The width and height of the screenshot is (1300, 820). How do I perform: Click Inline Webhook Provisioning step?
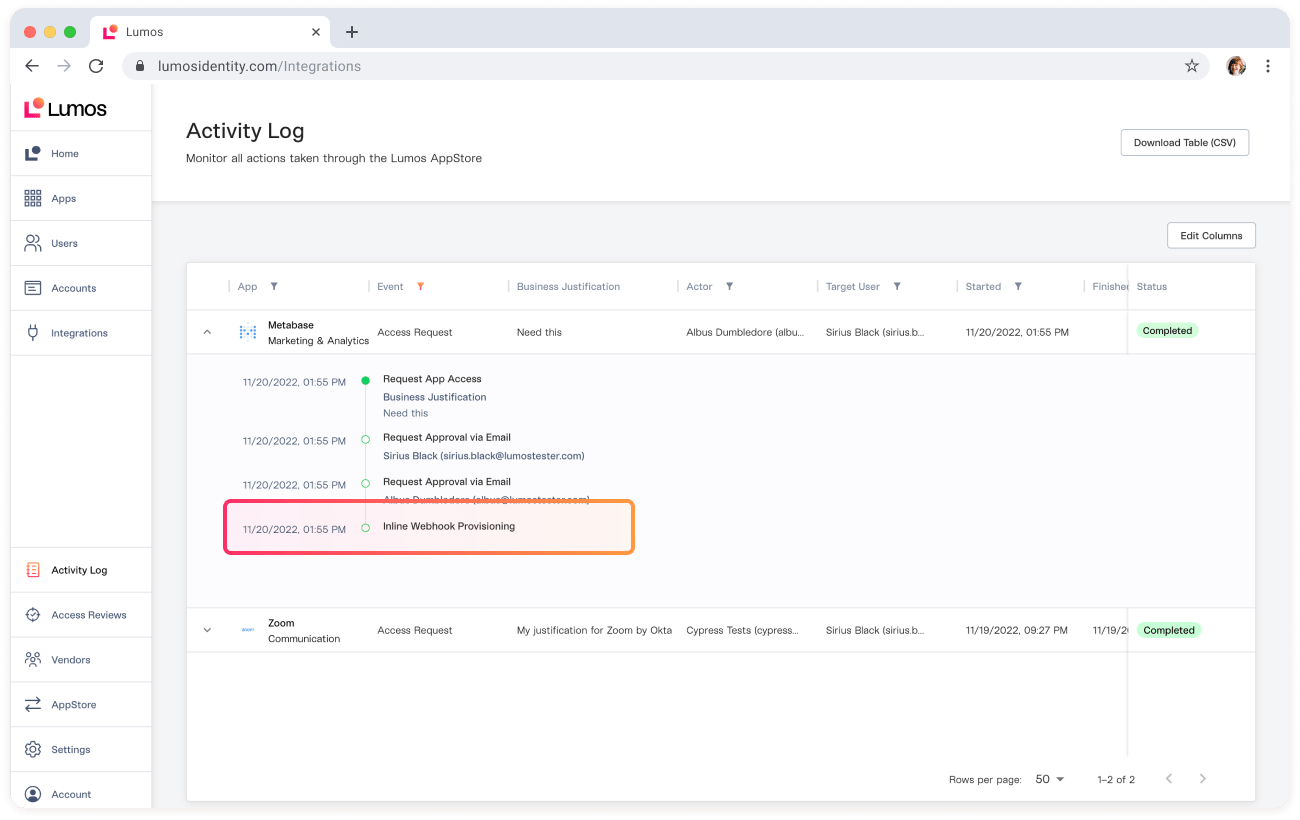point(449,526)
